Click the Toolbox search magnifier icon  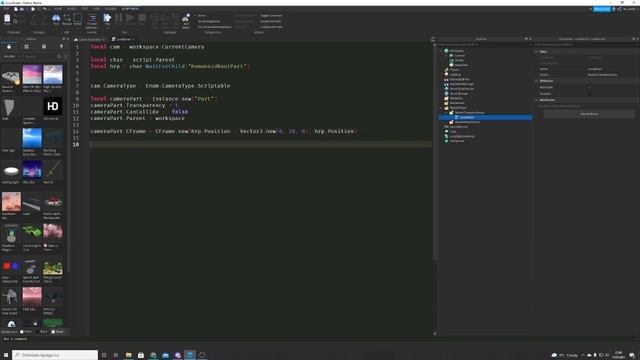click(x=59, y=56)
